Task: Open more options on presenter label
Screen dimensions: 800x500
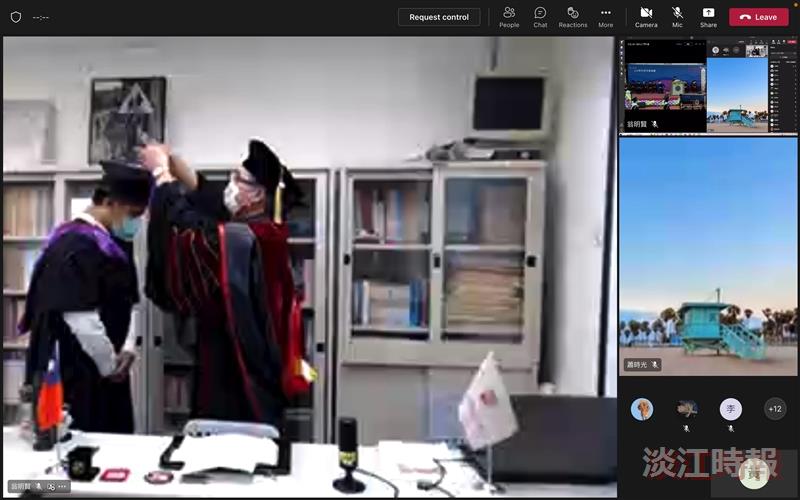Action: click(x=62, y=486)
